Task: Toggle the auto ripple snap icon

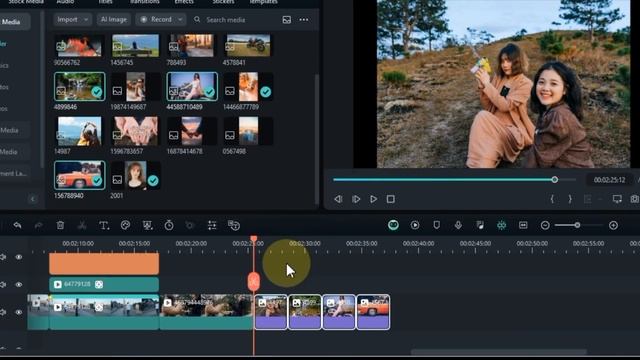Action: click(x=502, y=225)
